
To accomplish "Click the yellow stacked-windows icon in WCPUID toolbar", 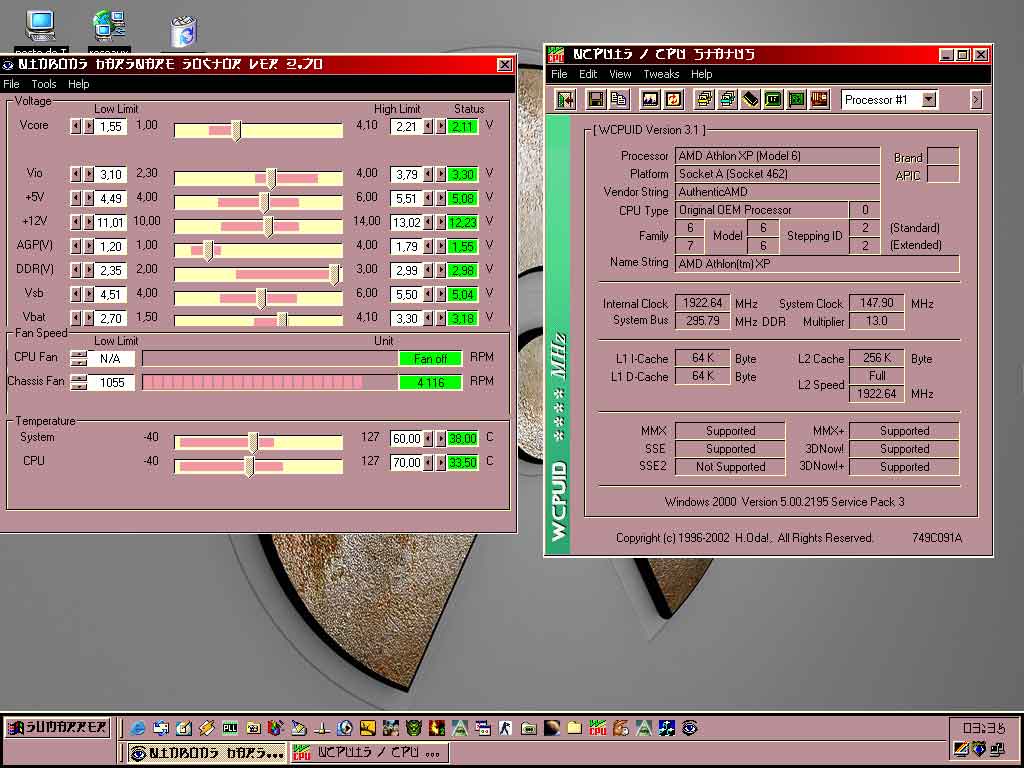I will 704,99.
